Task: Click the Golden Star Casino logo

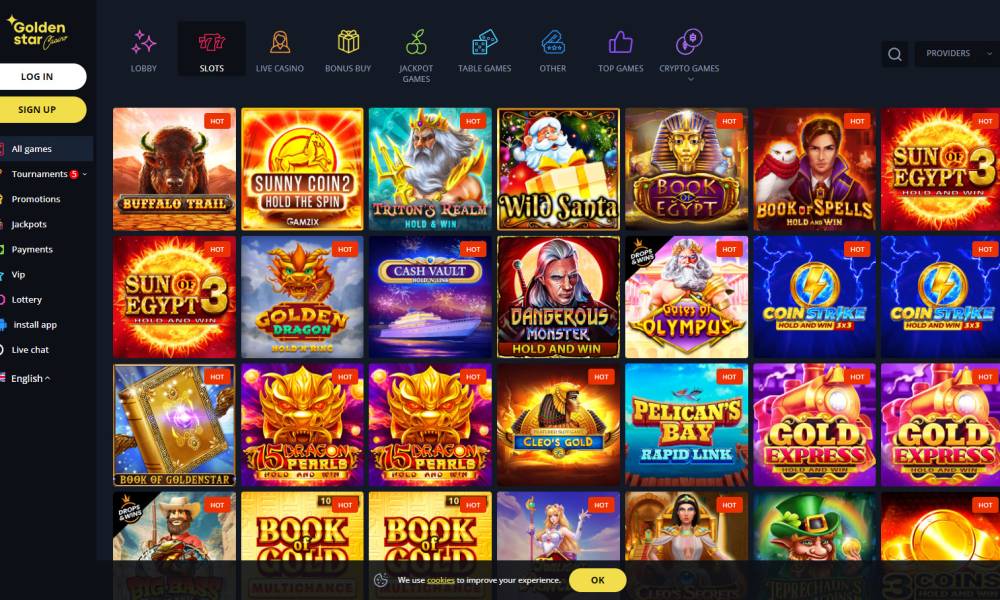Action: (38, 33)
